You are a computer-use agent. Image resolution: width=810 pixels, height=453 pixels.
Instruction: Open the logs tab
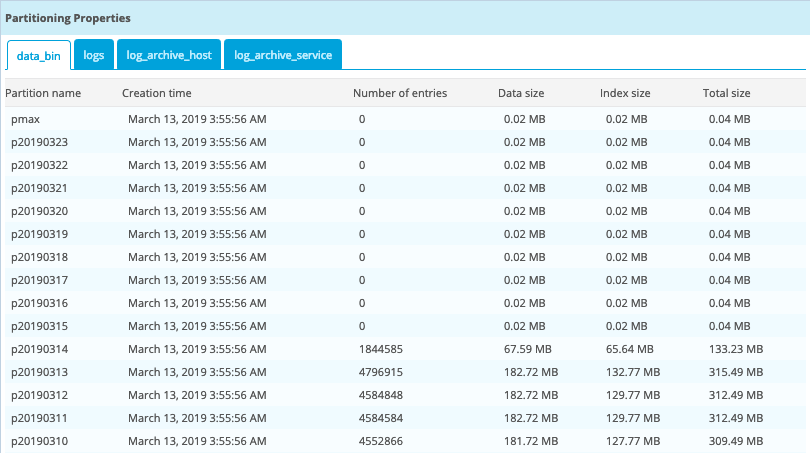point(94,56)
